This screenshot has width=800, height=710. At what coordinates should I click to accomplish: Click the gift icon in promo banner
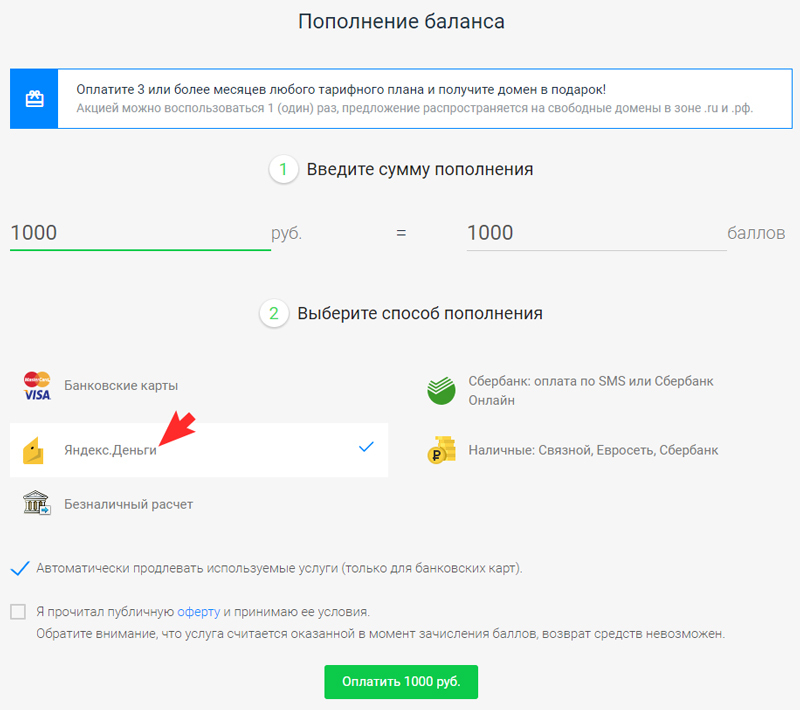[34, 98]
